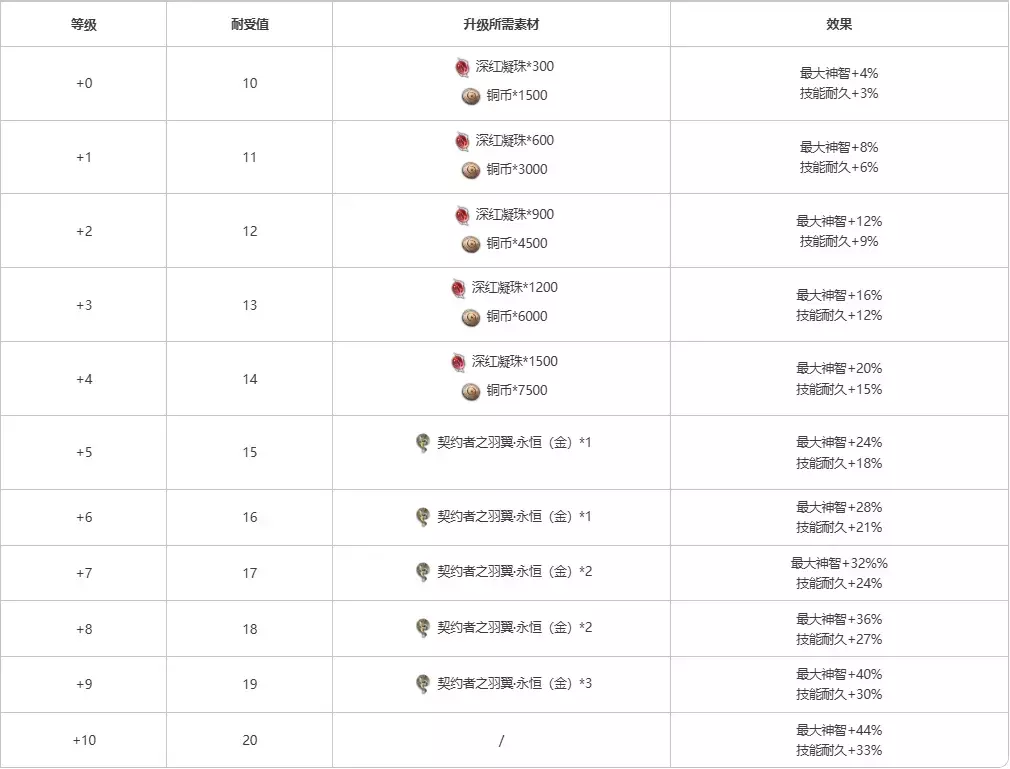This screenshot has width=1010, height=769.
Task: Click the 契约者之羽翼·永恒（金）*1 text in the +6 row
Action: pyautogui.click(x=514, y=517)
